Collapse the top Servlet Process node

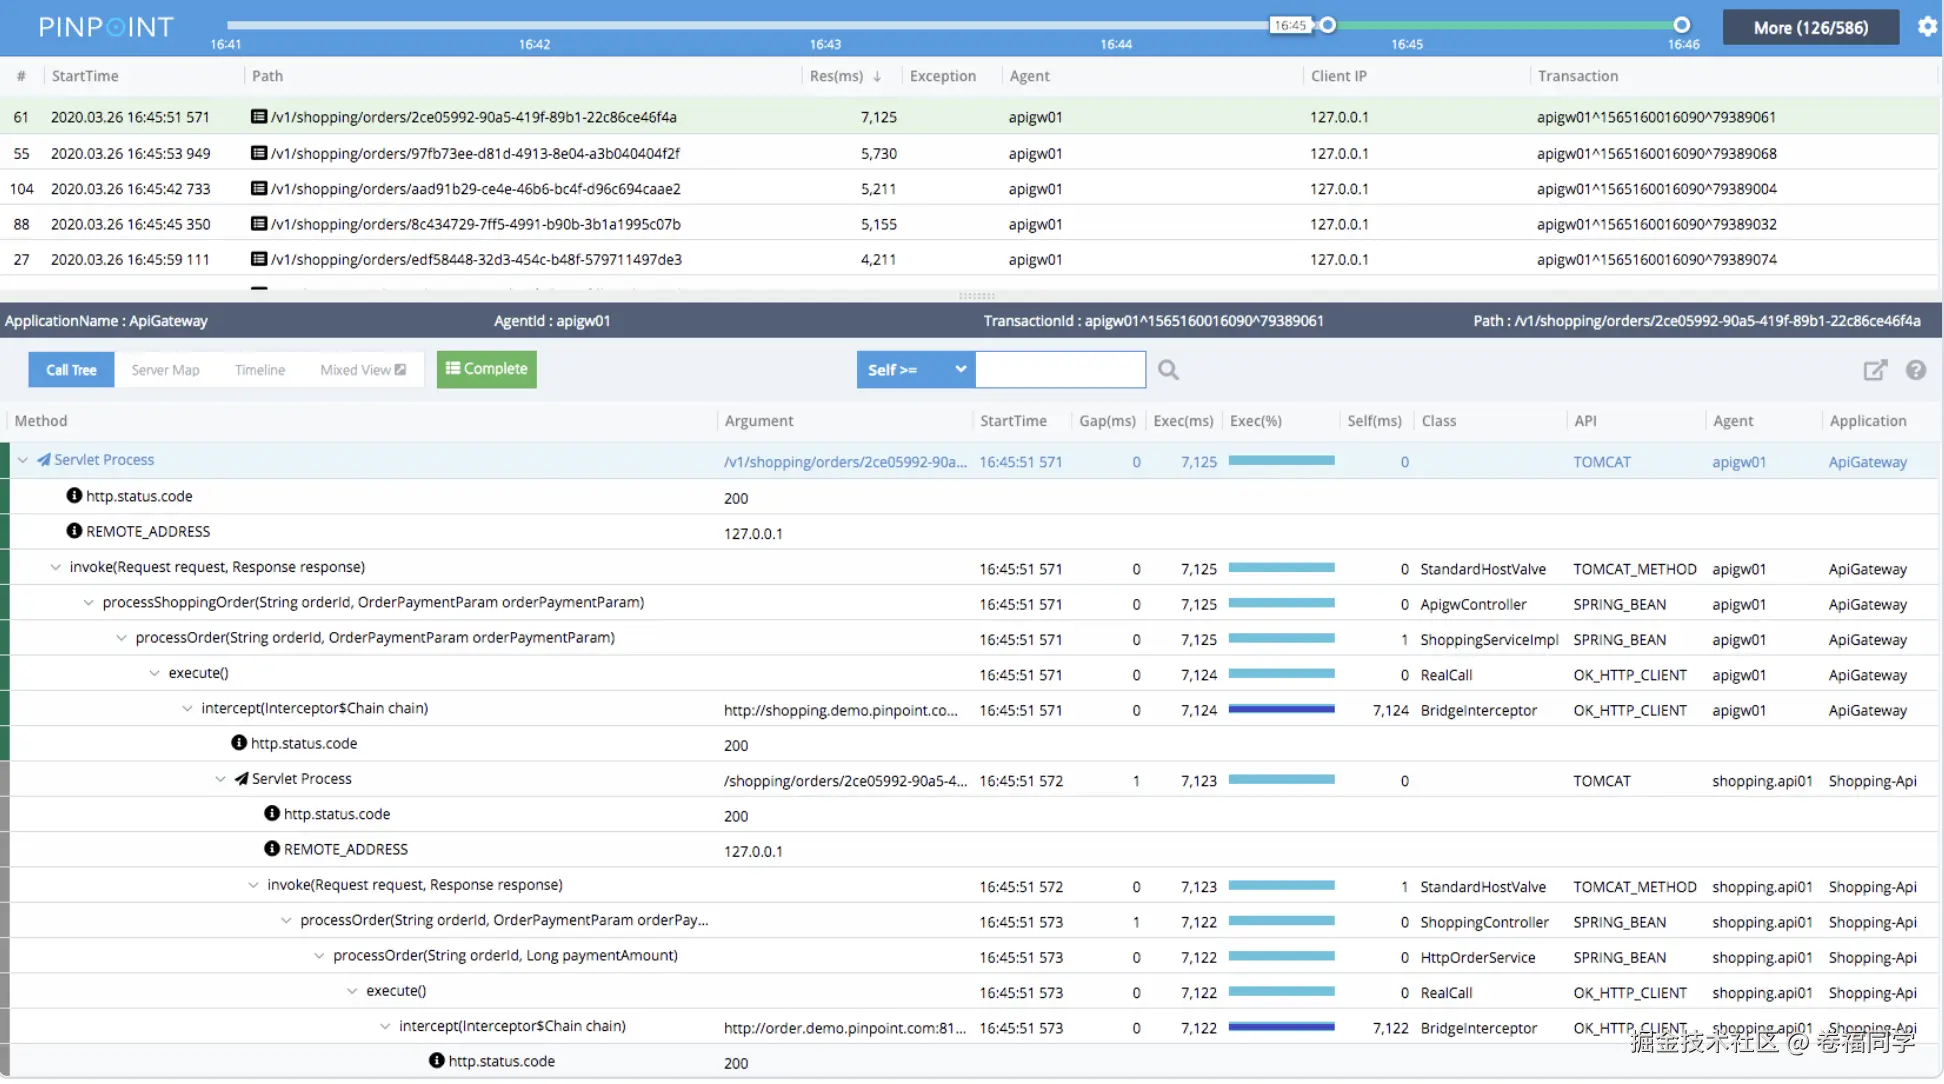(23, 460)
